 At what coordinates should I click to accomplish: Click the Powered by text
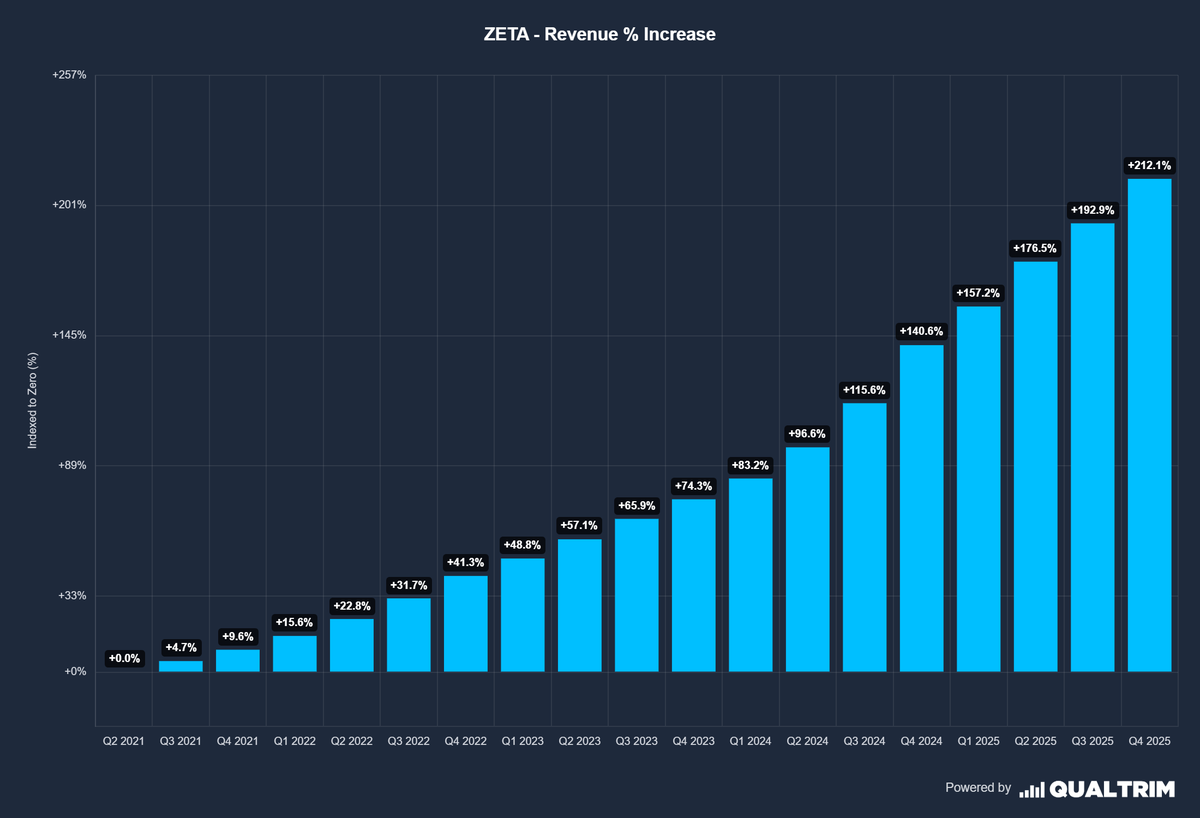click(978, 788)
